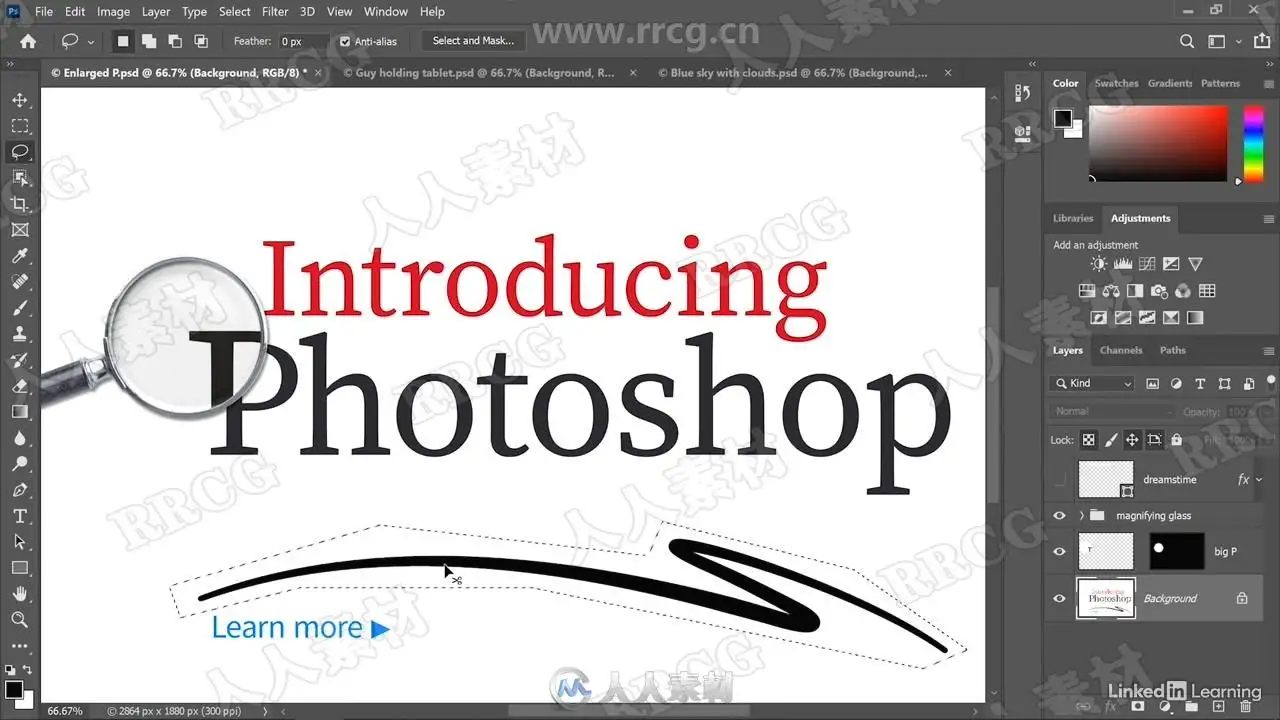Image resolution: width=1280 pixels, height=720 pixels.
Task: Switch to the Channels tab
Action: pos(1121,351)
